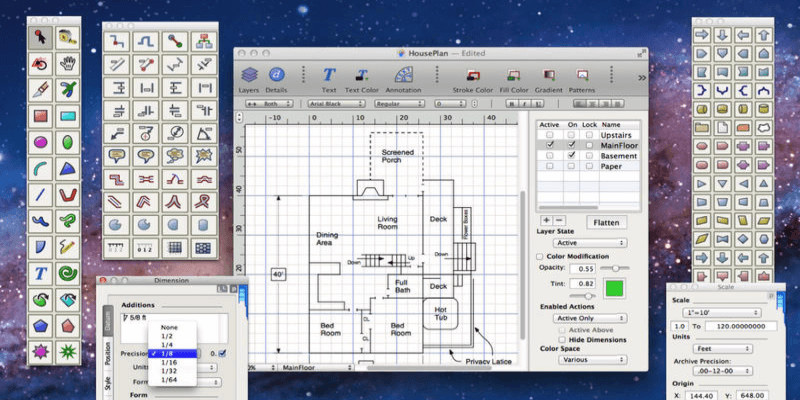The width and height of the screenshot is (800, 400).
Task: Insert the right arrow shape in symbol palette
Action: tap(702, 35)
